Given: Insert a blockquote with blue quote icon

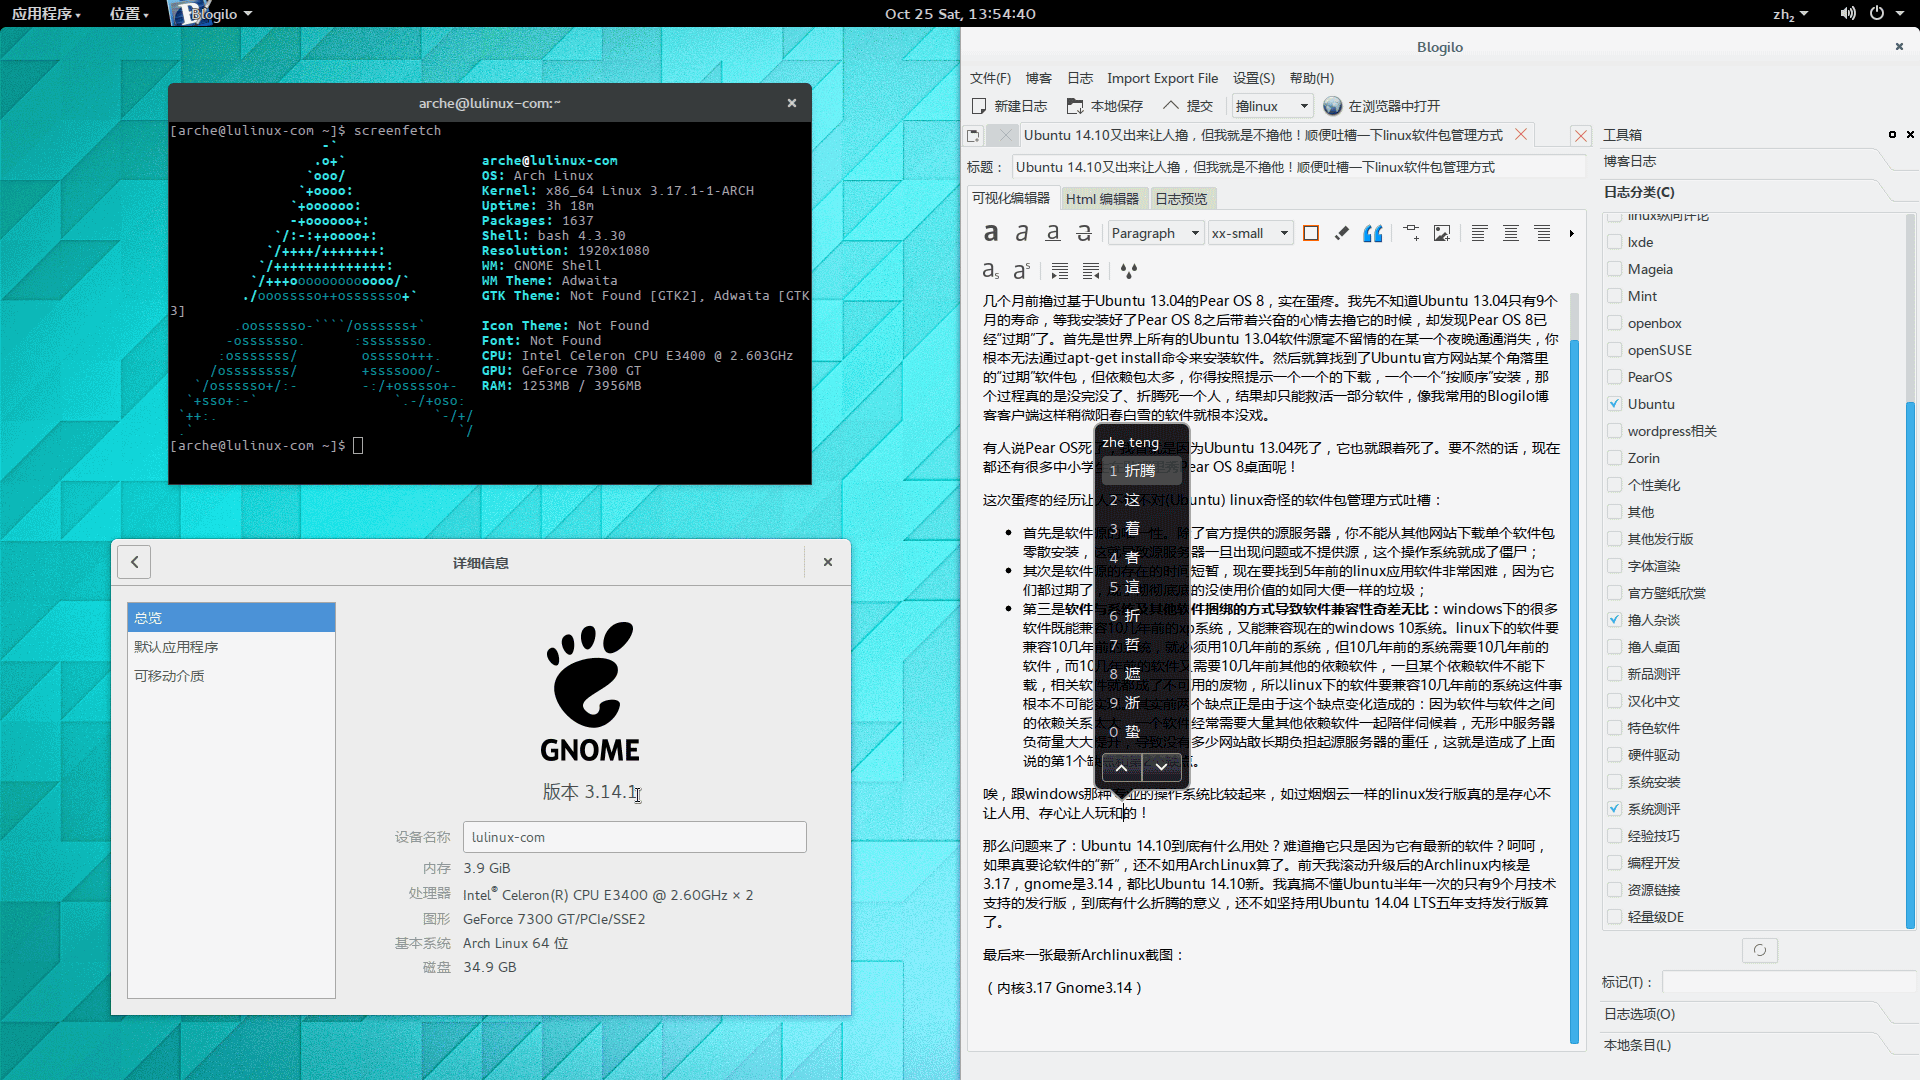Looking at the screenshot, I should pos(1373,233).
